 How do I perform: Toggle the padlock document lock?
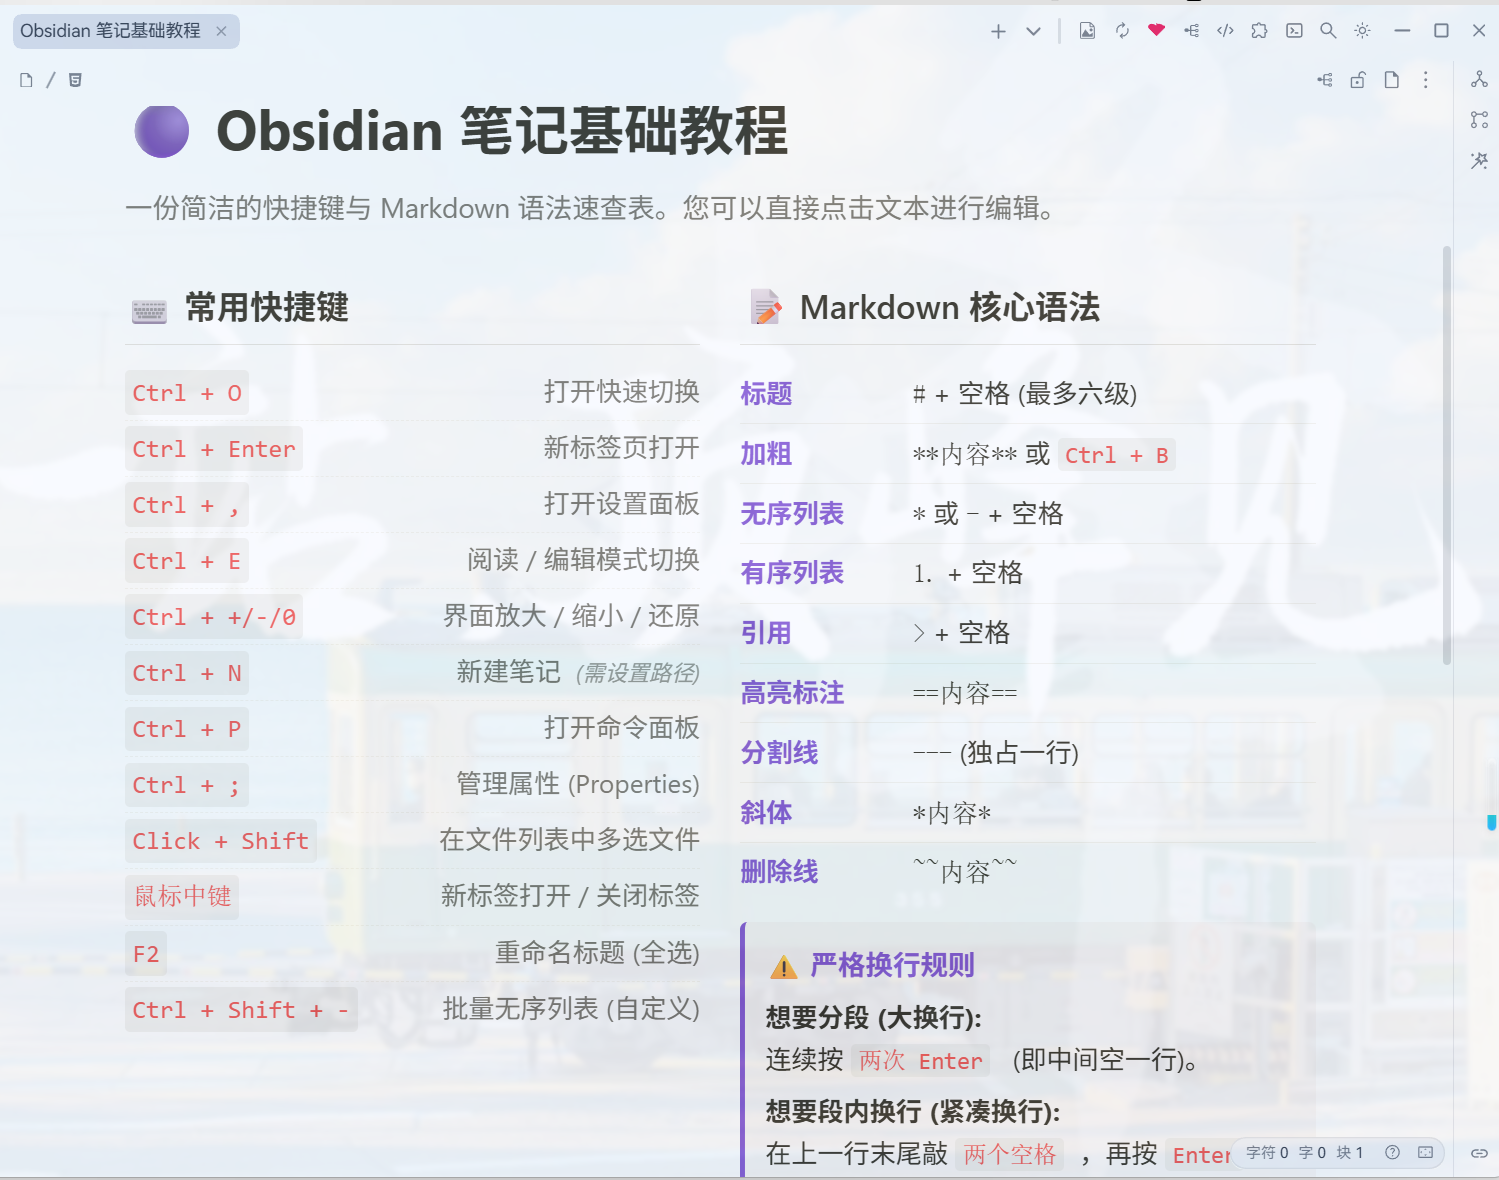pos(1358,80)
